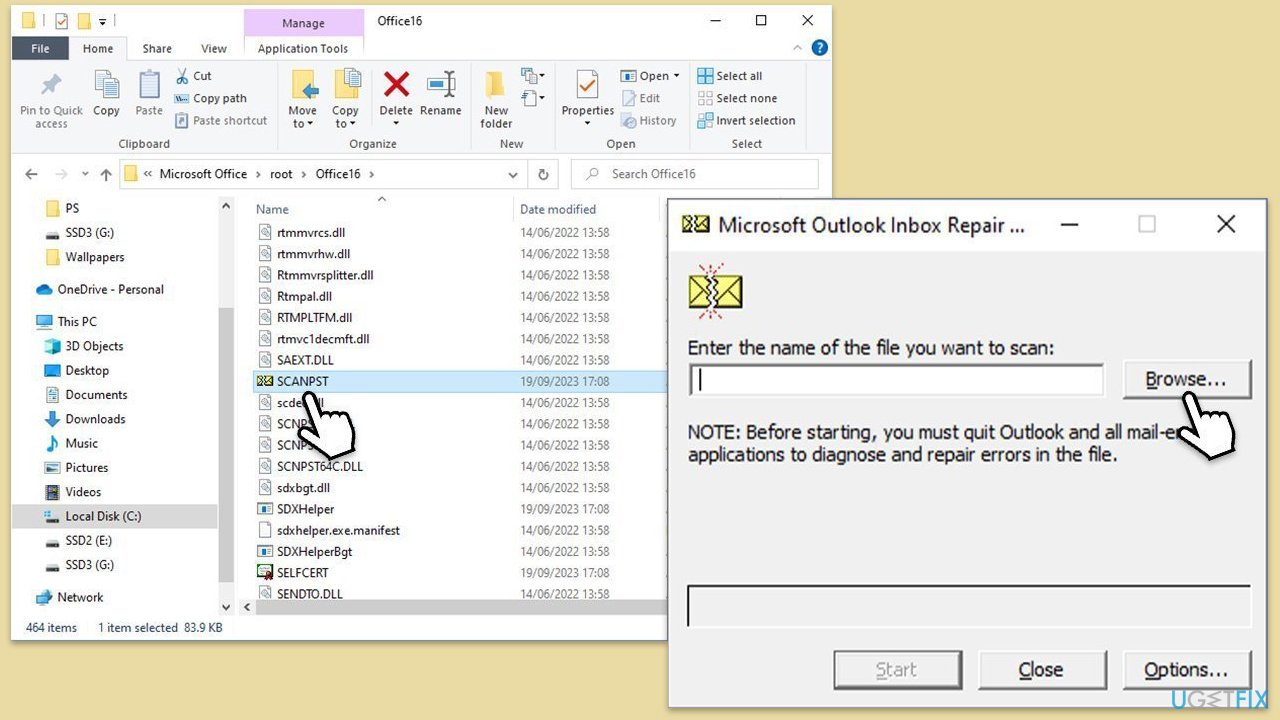Open Pictures in navigation pane
The image size is (1280, 720).
pyautogui.click(x=76, y=467)
